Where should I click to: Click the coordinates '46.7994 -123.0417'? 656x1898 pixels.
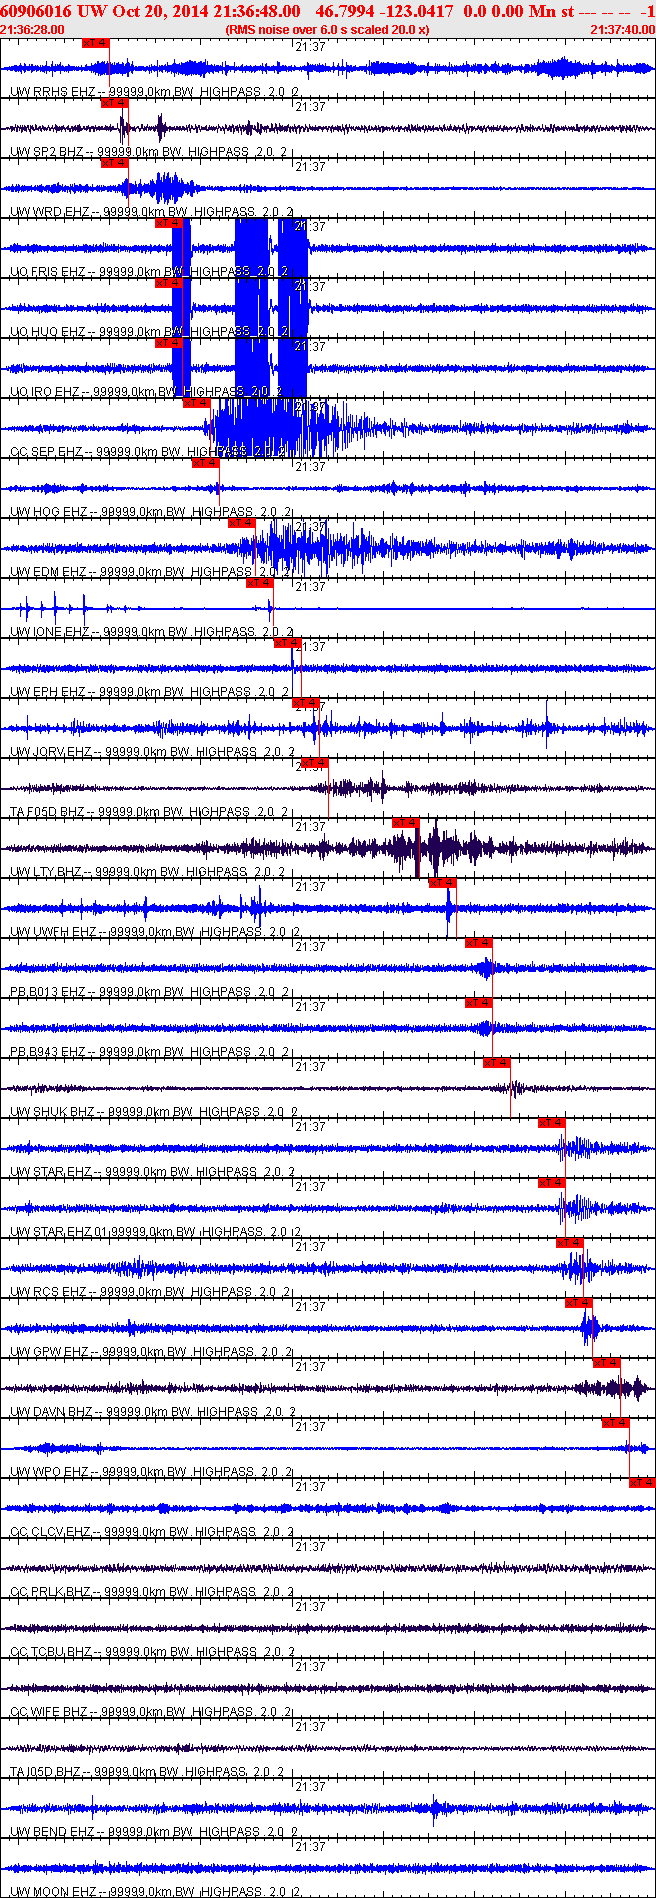(384, 11)
